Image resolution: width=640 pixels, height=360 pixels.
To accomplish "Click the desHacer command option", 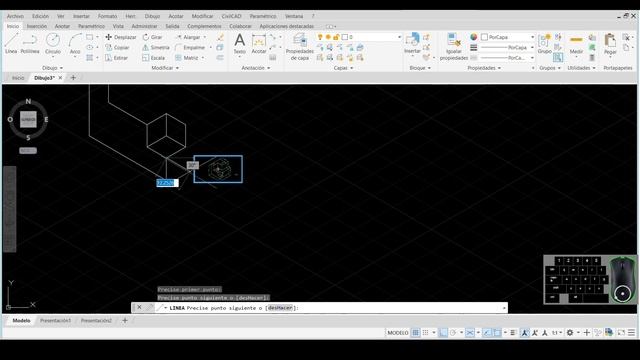I will pos(280,308).
